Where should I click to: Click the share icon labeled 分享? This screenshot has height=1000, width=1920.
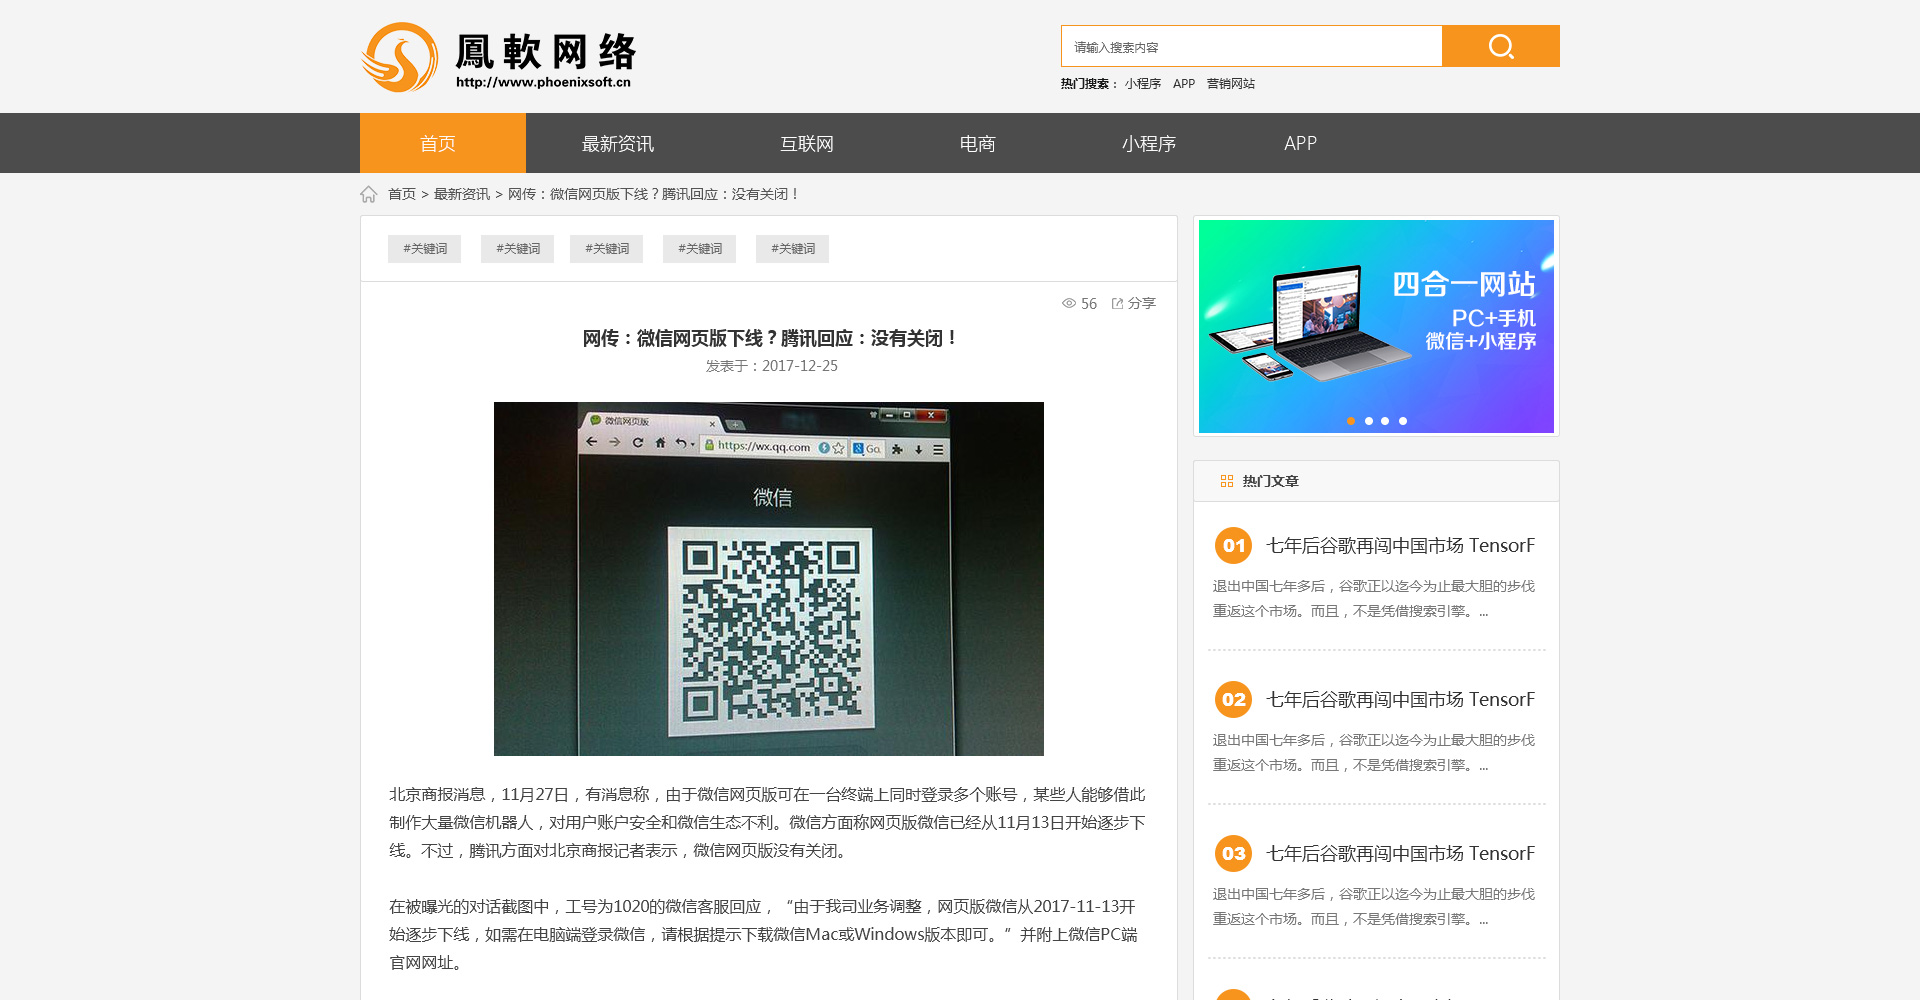tap(1133, 303)
